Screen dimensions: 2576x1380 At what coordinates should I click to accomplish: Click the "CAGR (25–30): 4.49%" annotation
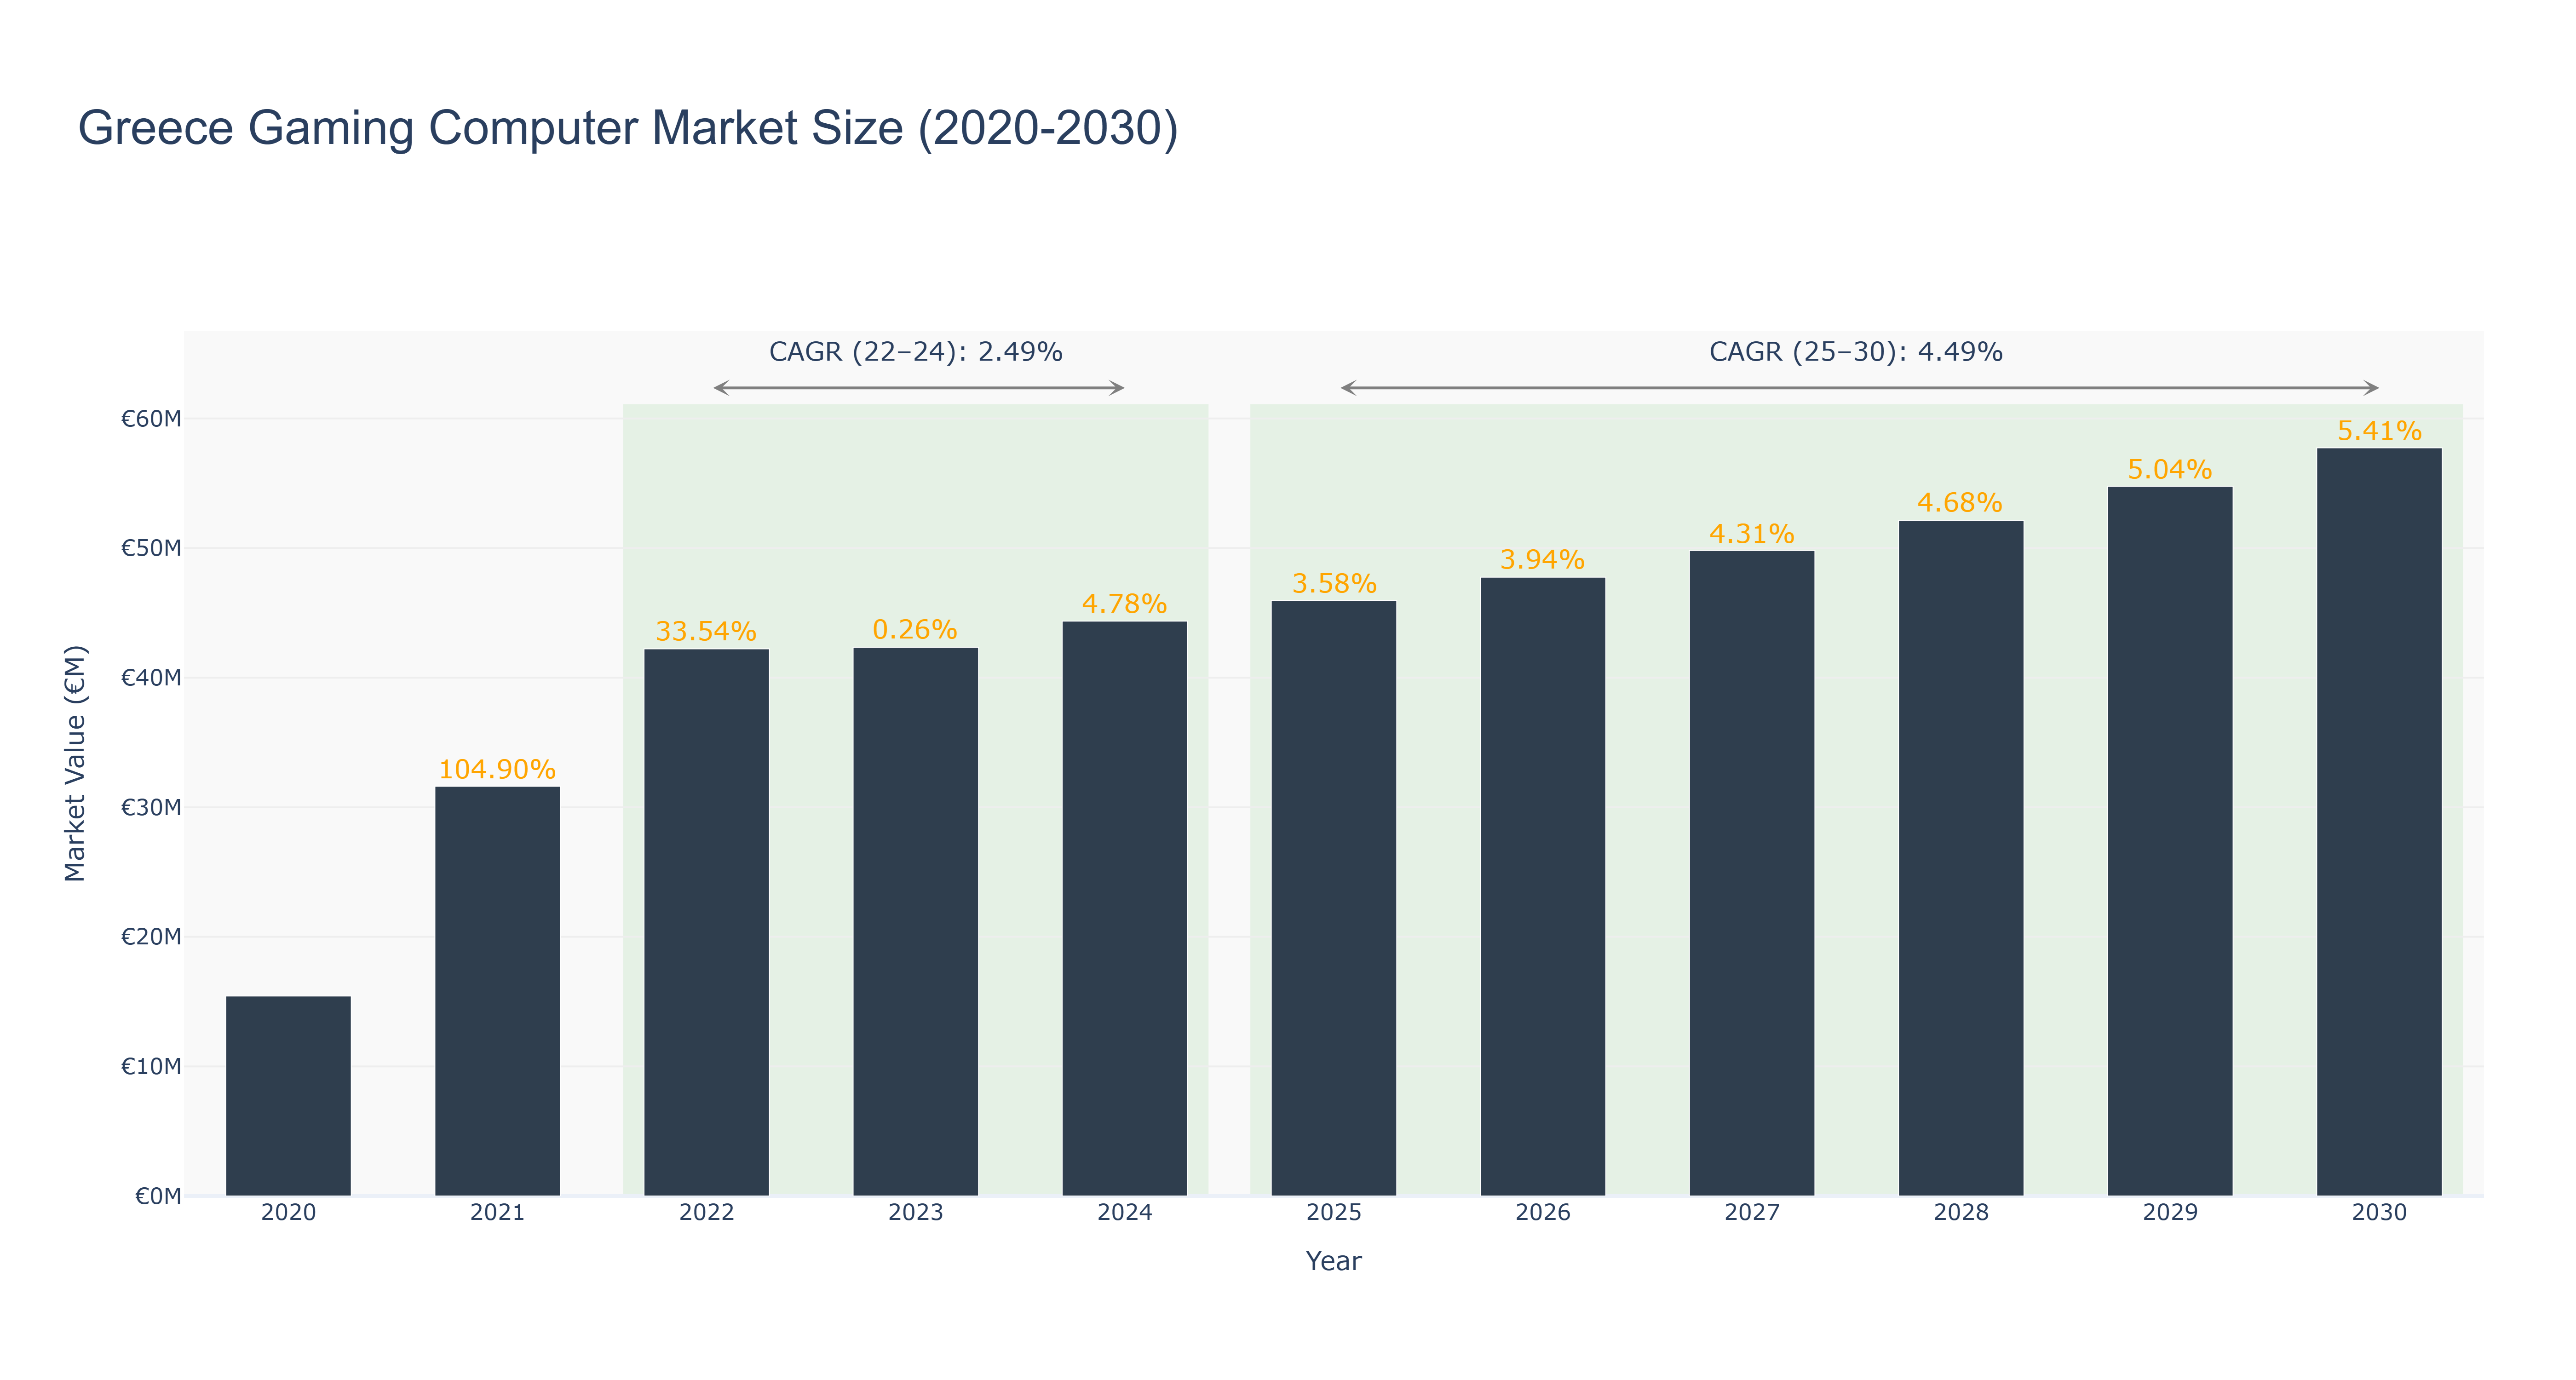coord(1855,352)
